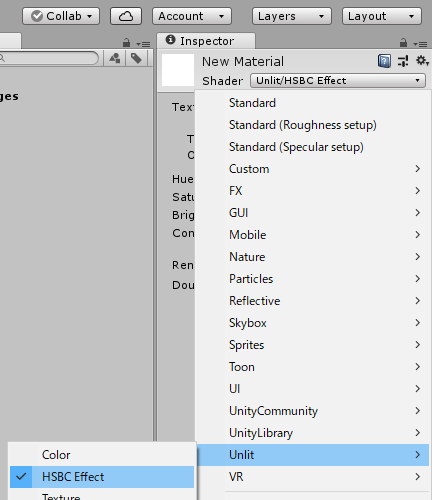Click the search by type icon

pos(115,58)
